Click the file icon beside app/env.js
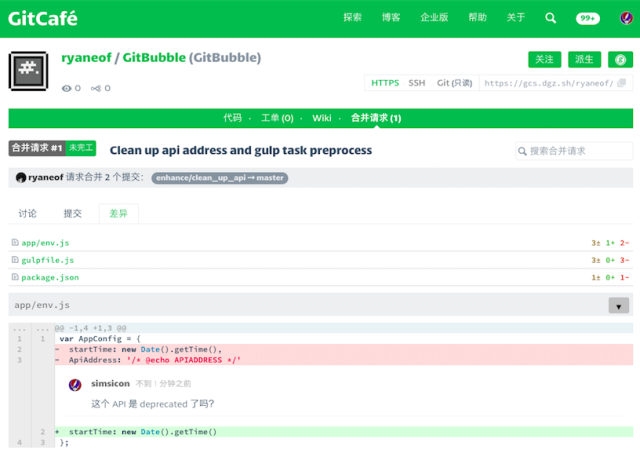The image size is (640, 464). pyautogui.click(x=15, y=242)
